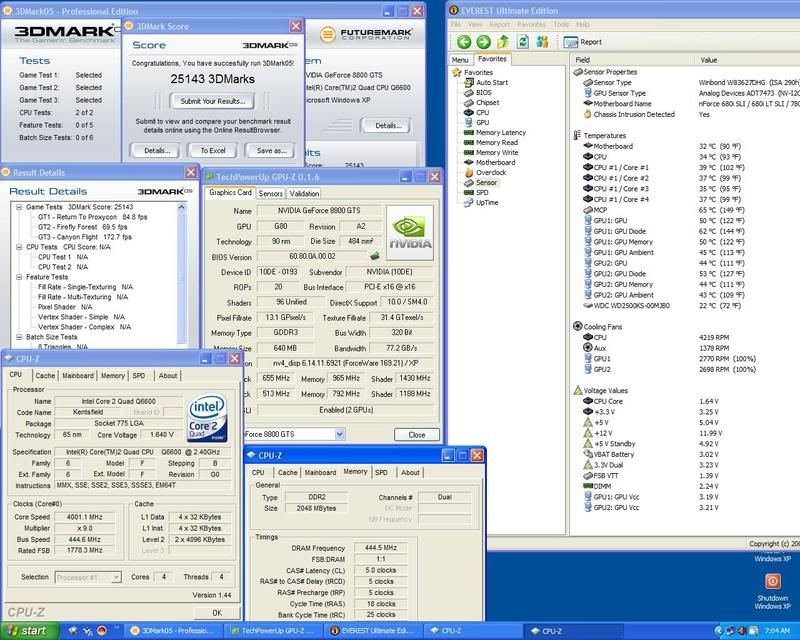Switch to the Sensors tab in GPU-Z
This screenshot has width=800, height=640.
click(x=270, y=193)
